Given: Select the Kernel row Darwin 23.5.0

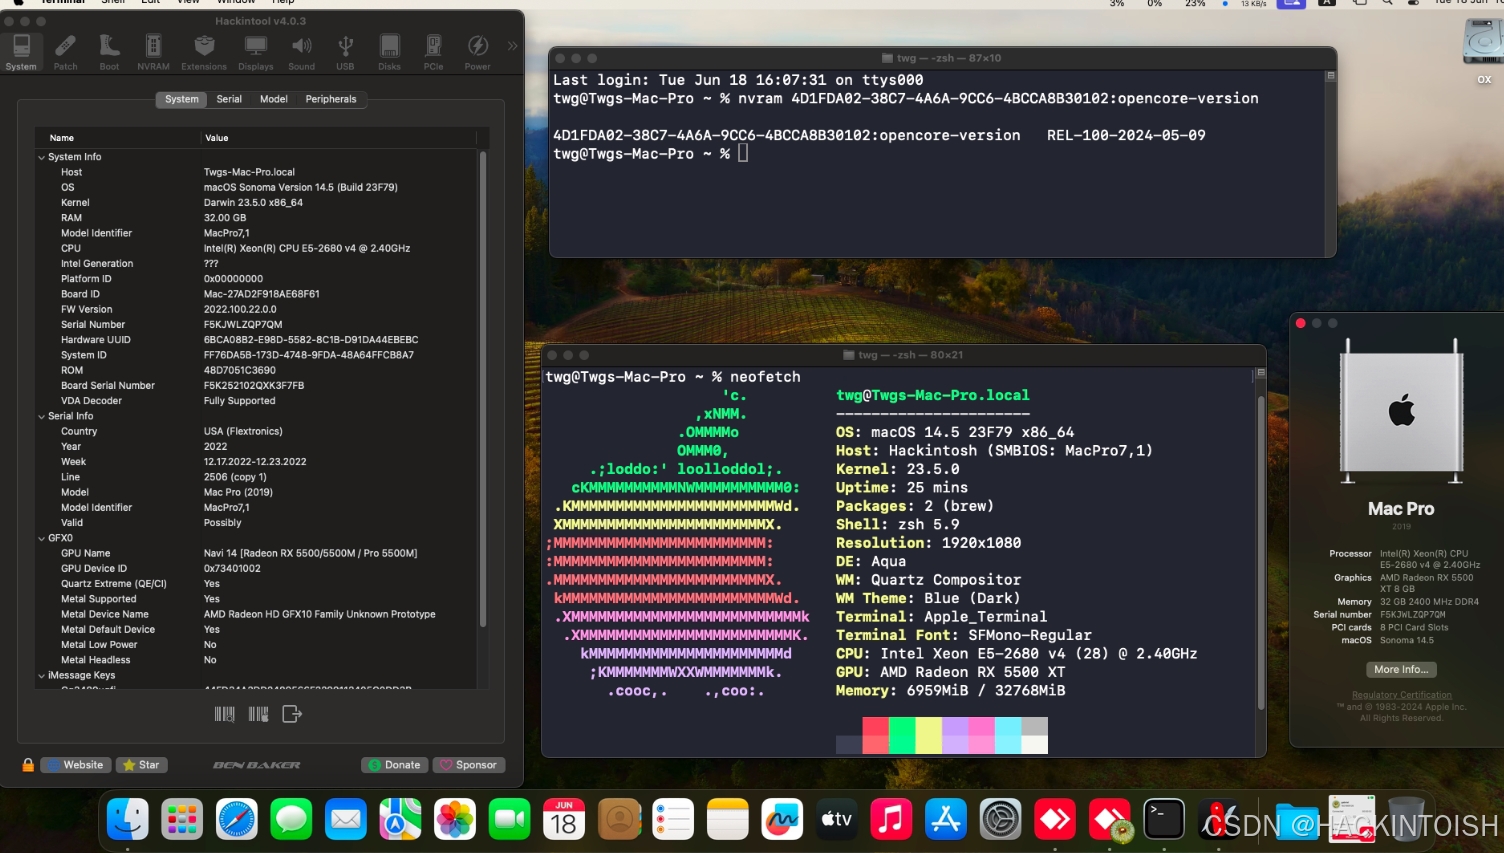Looking at the screenshot, I should (257, 203).
